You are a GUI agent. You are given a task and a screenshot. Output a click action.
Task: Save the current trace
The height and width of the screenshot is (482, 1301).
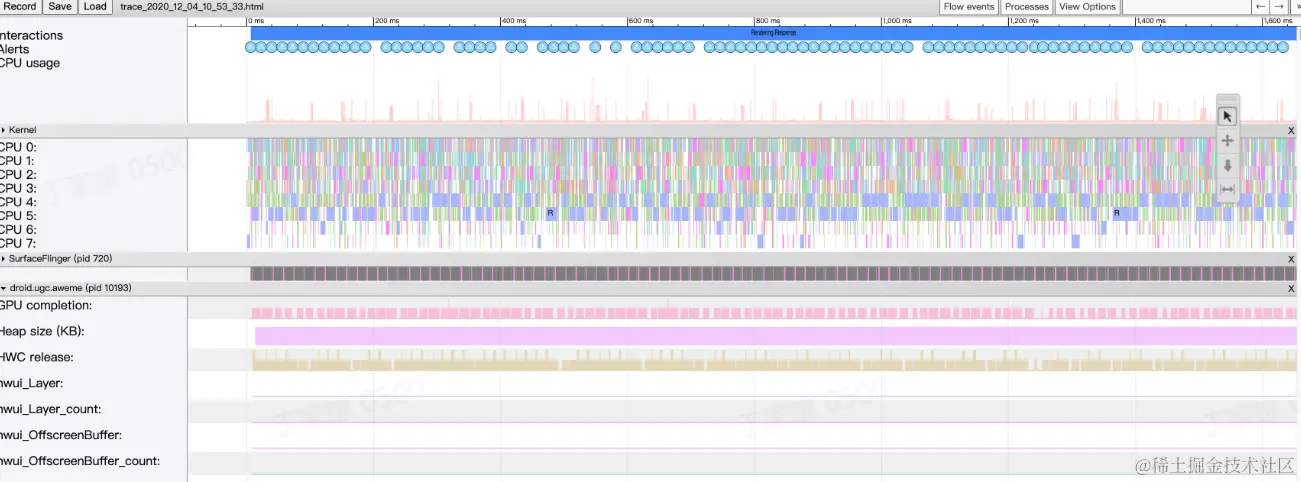[60, 6]
